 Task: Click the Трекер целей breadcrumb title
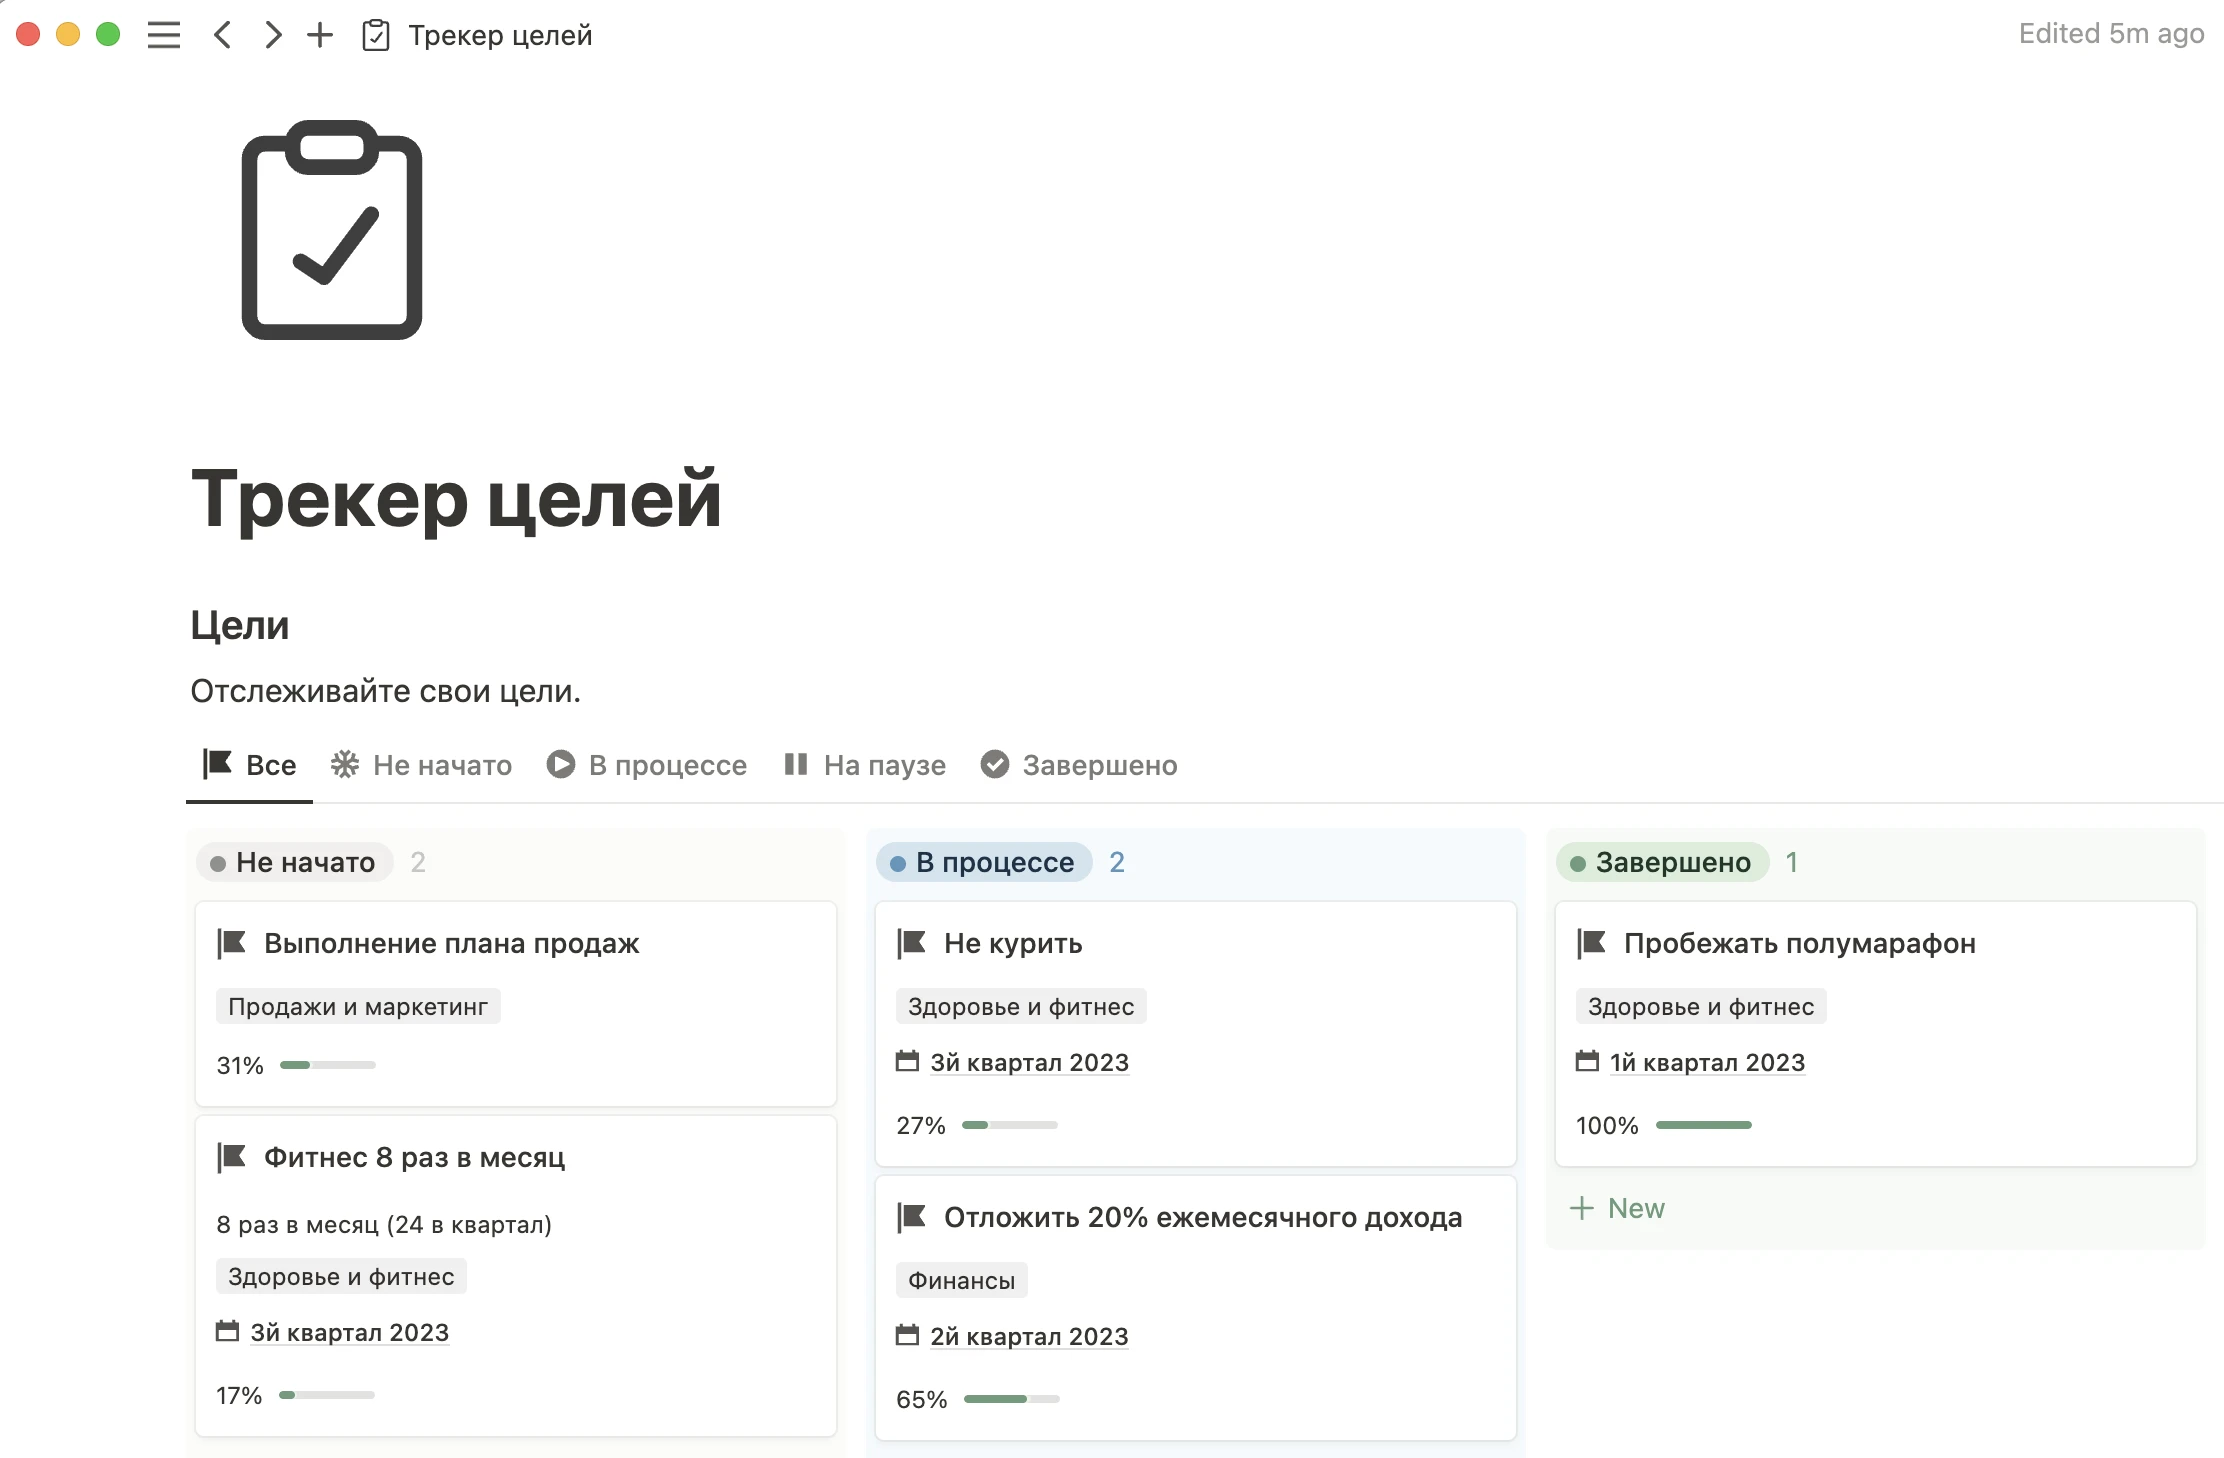click(x=500, y=35)
